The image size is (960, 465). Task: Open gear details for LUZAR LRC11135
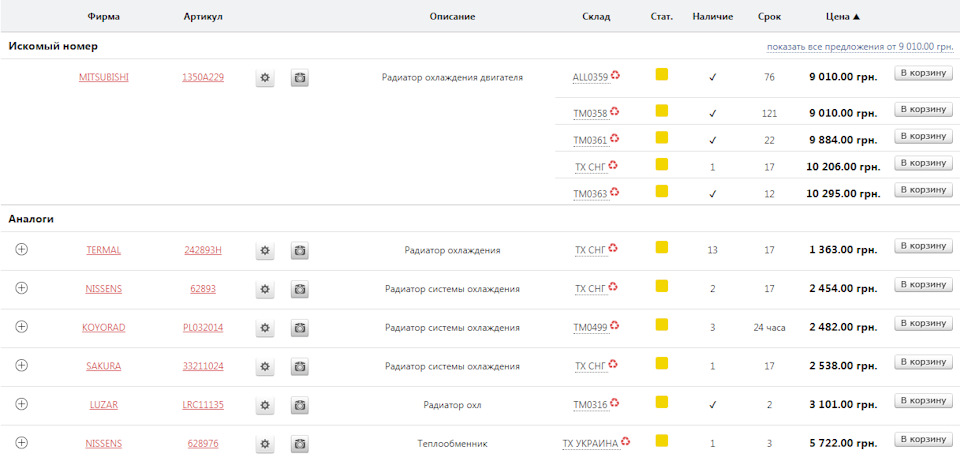pyautogui.click(x=265, y=405)
